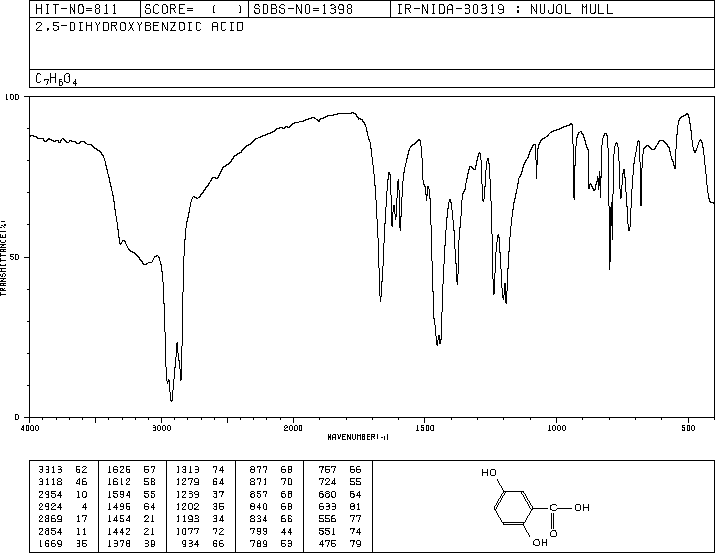Click transmittance value 4 beside 2924

[84, 506]
